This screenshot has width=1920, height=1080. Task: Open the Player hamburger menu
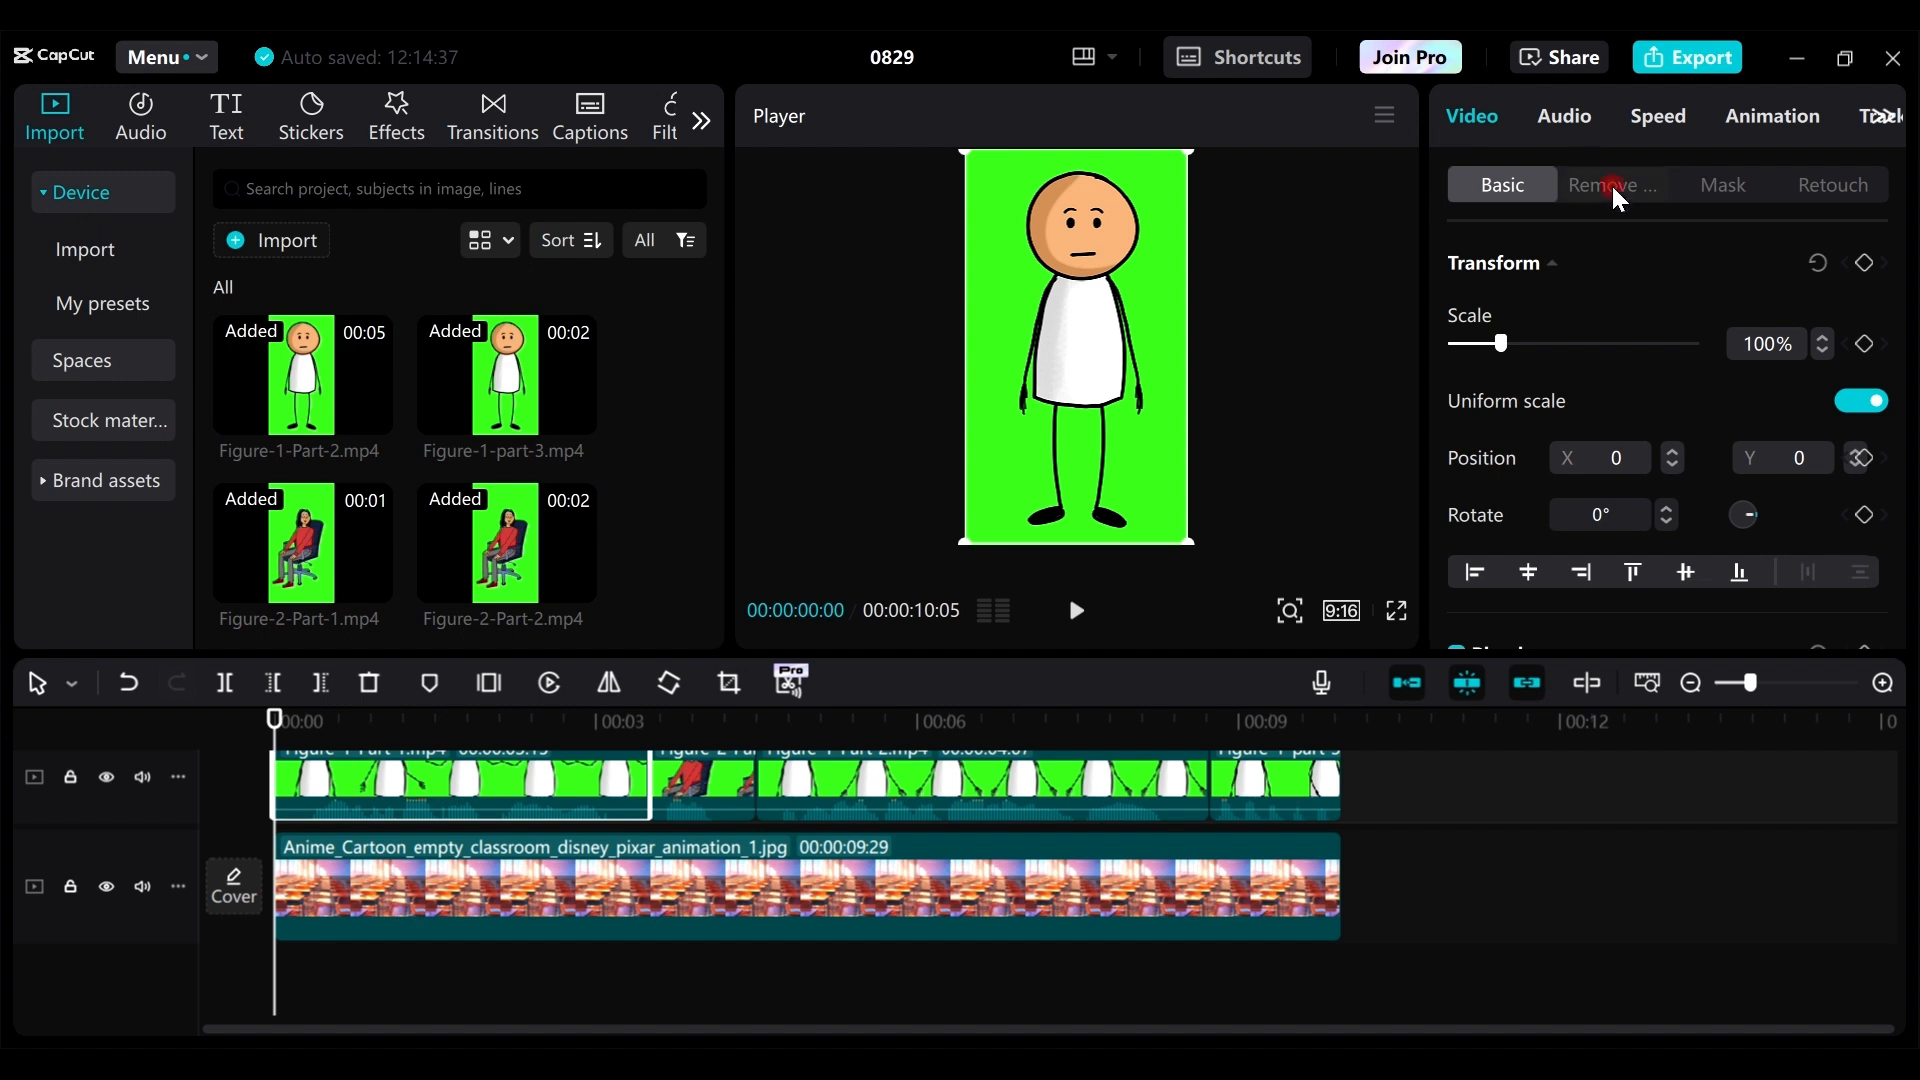pyautogui.click(x=1384, y=116)
